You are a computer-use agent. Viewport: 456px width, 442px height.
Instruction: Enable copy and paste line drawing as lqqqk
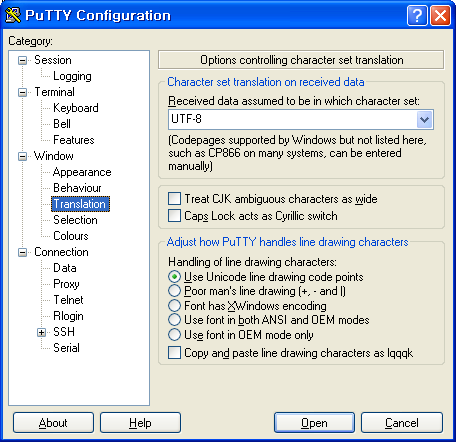coord(174,353)
